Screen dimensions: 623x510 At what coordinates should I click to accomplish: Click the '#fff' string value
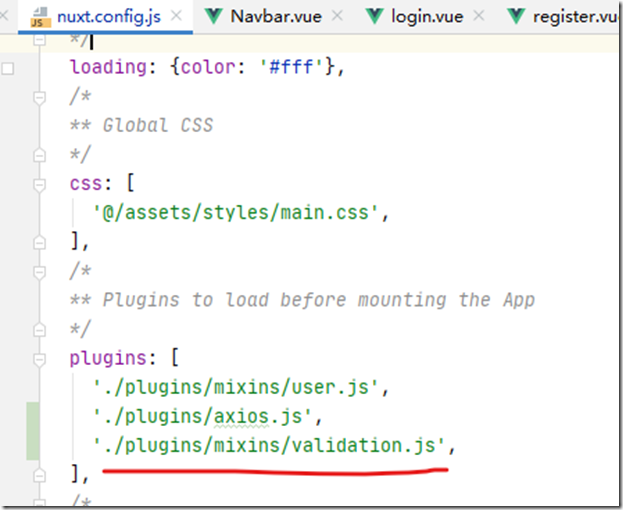click(291, 67)
